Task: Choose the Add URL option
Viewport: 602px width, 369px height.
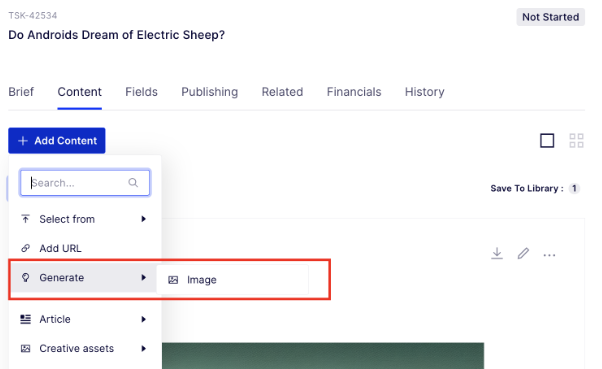Action: (84, 248)
